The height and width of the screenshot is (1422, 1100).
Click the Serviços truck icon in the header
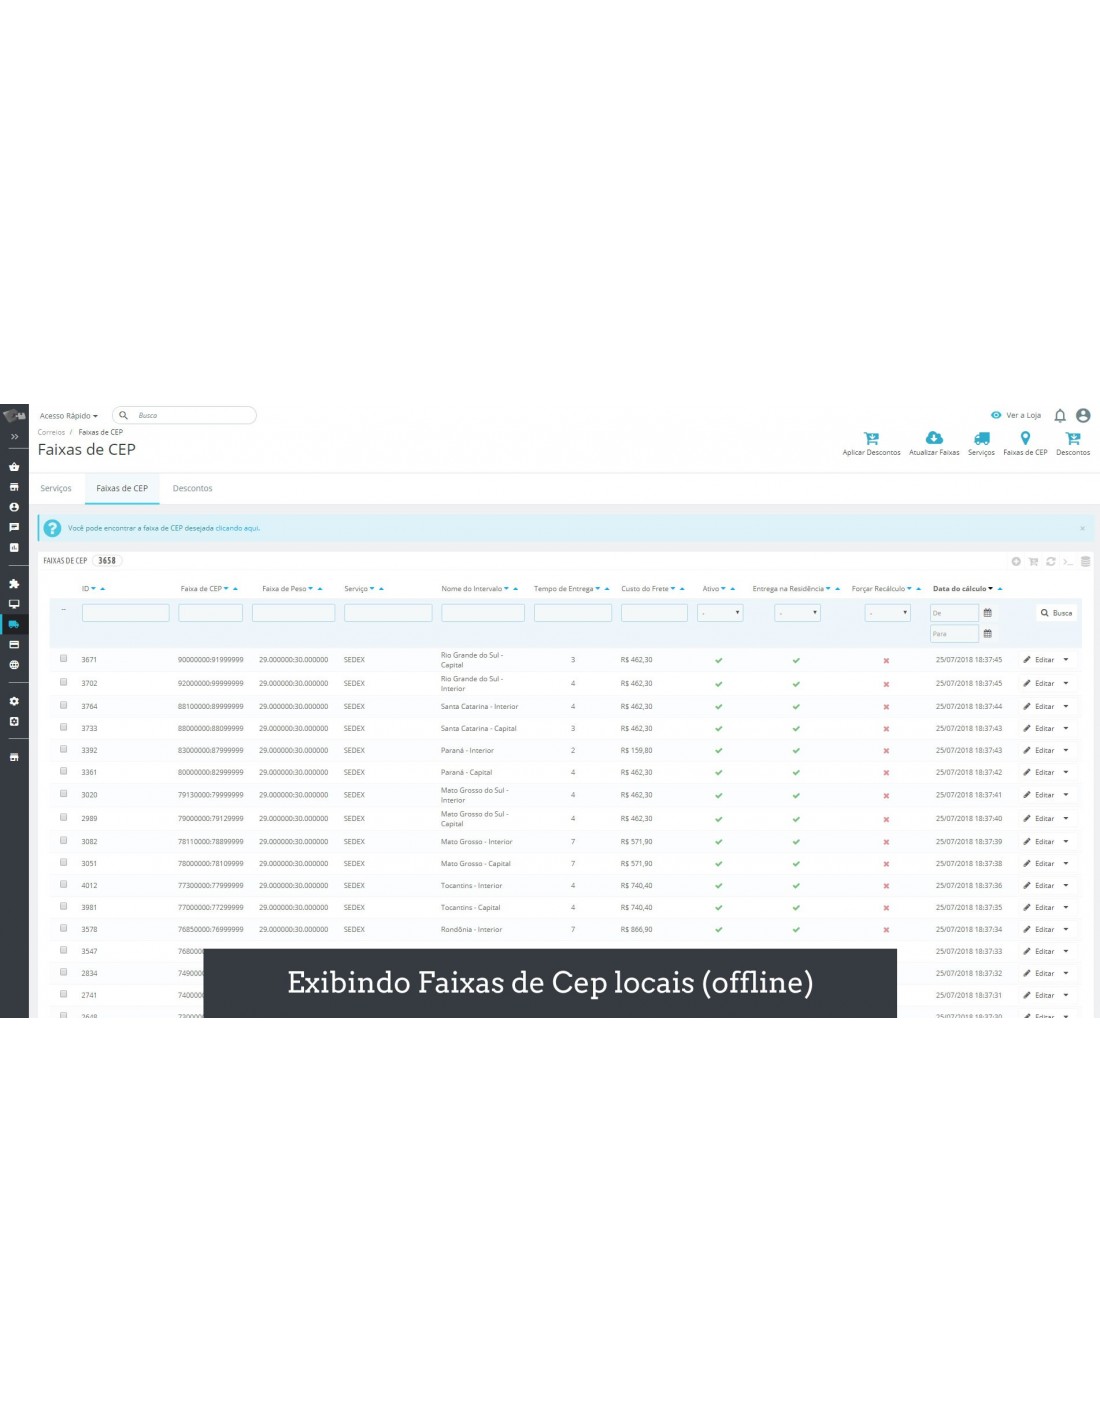[981, 438]
